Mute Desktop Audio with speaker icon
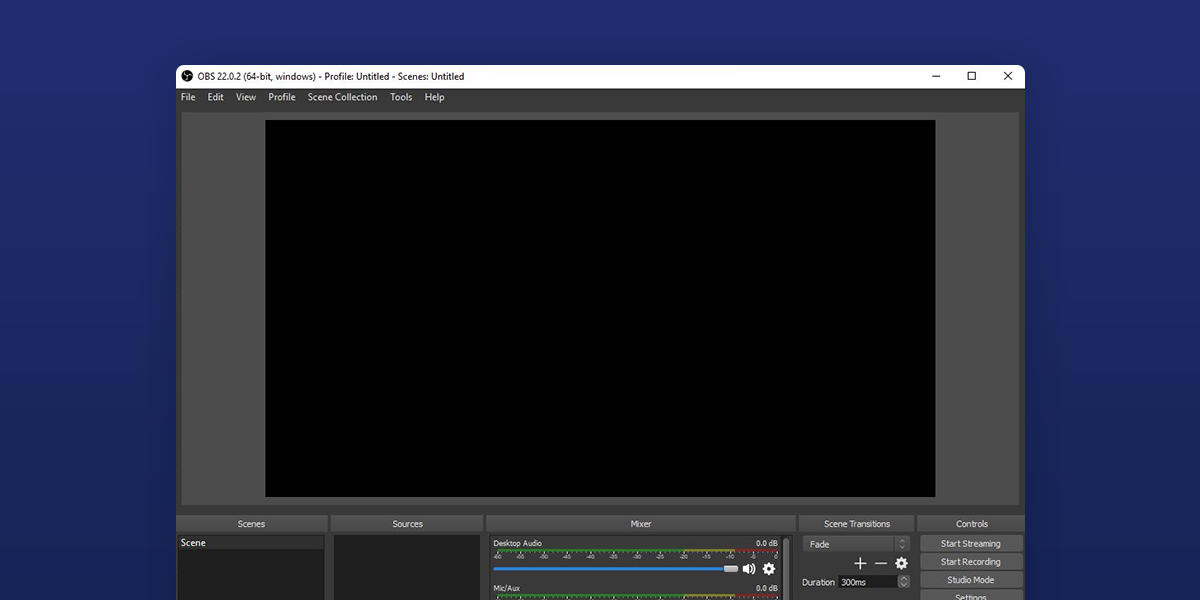 coord(749,569)
